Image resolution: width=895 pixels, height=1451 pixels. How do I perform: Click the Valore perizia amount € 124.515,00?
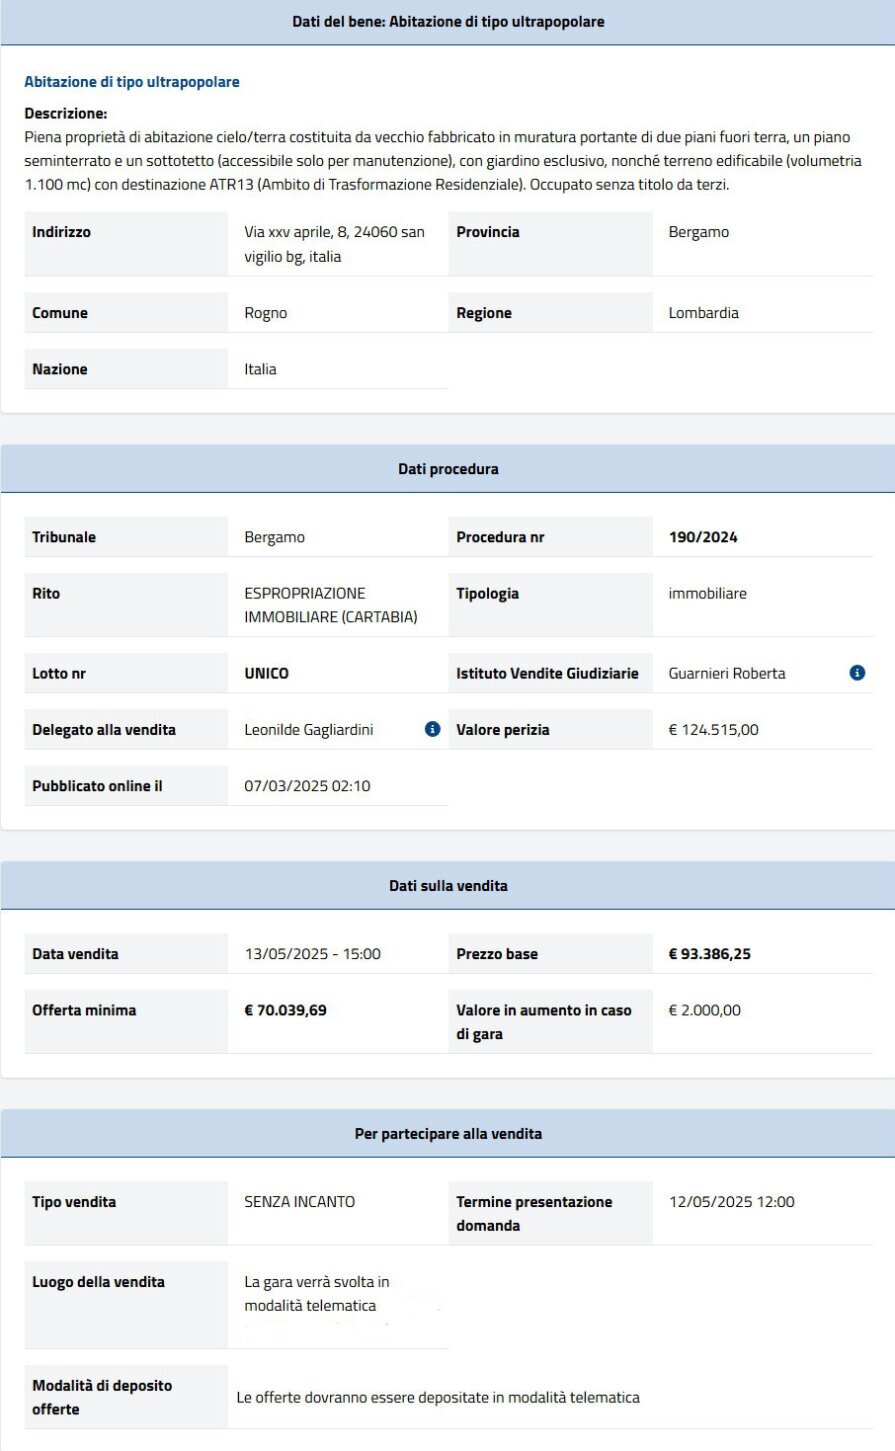pyautogui.click(x=713, y=730)
